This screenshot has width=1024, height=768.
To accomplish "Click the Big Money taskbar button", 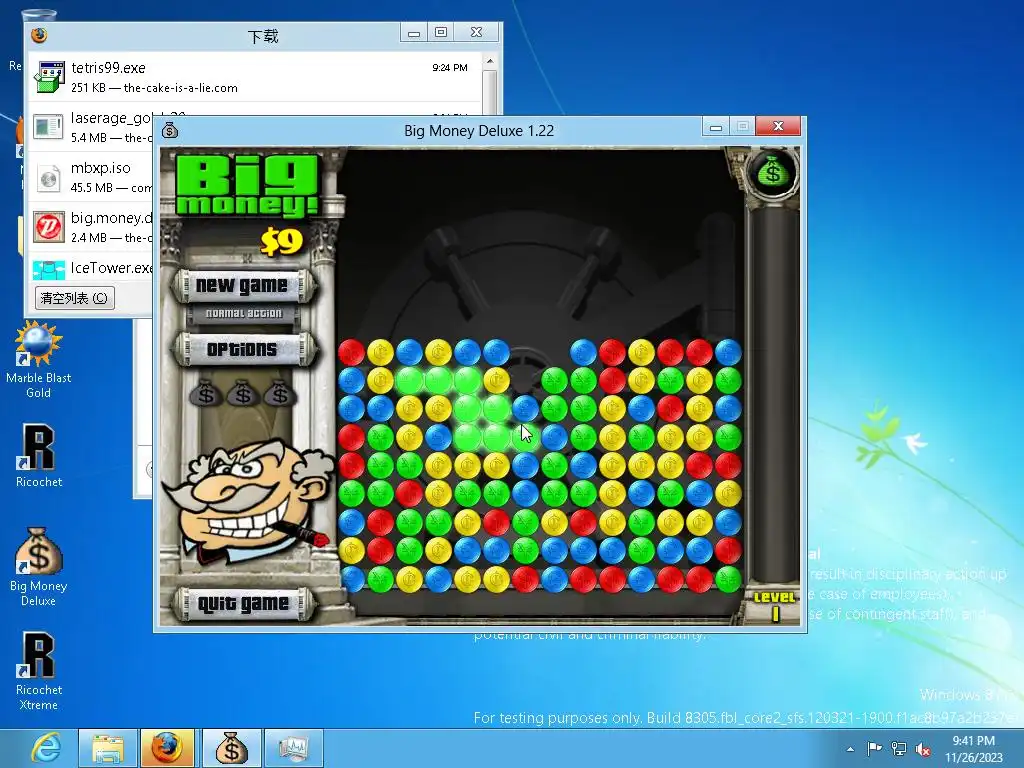I will 231,748.
